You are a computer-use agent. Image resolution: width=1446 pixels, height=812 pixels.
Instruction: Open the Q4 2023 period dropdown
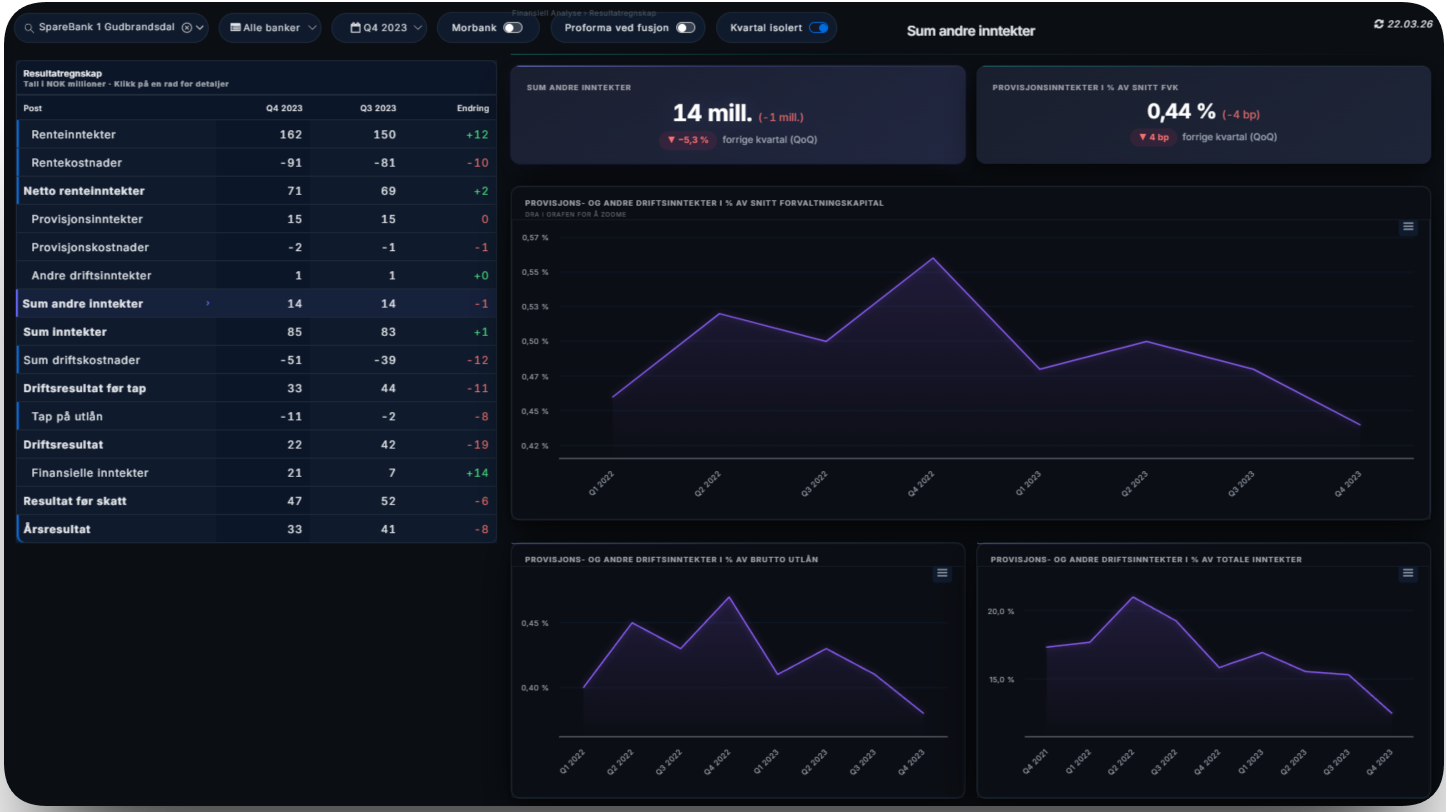(x=379, y=28)
